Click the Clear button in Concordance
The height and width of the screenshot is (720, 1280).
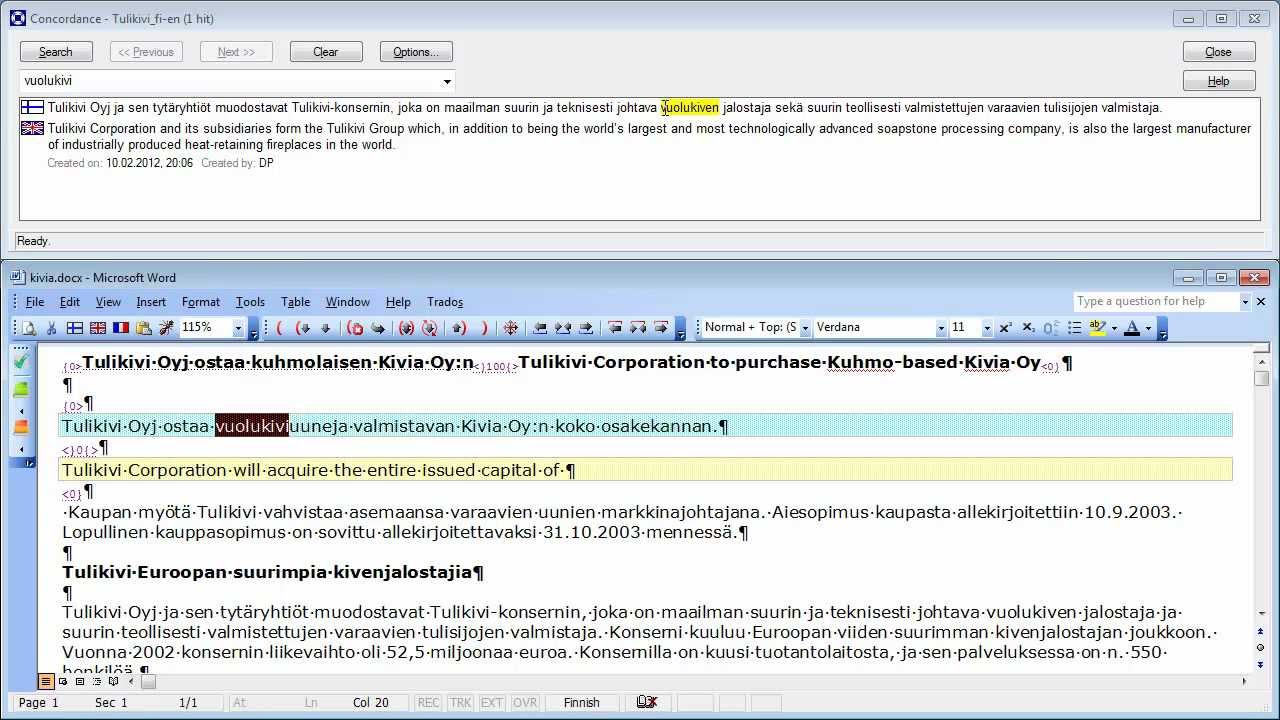326,52
